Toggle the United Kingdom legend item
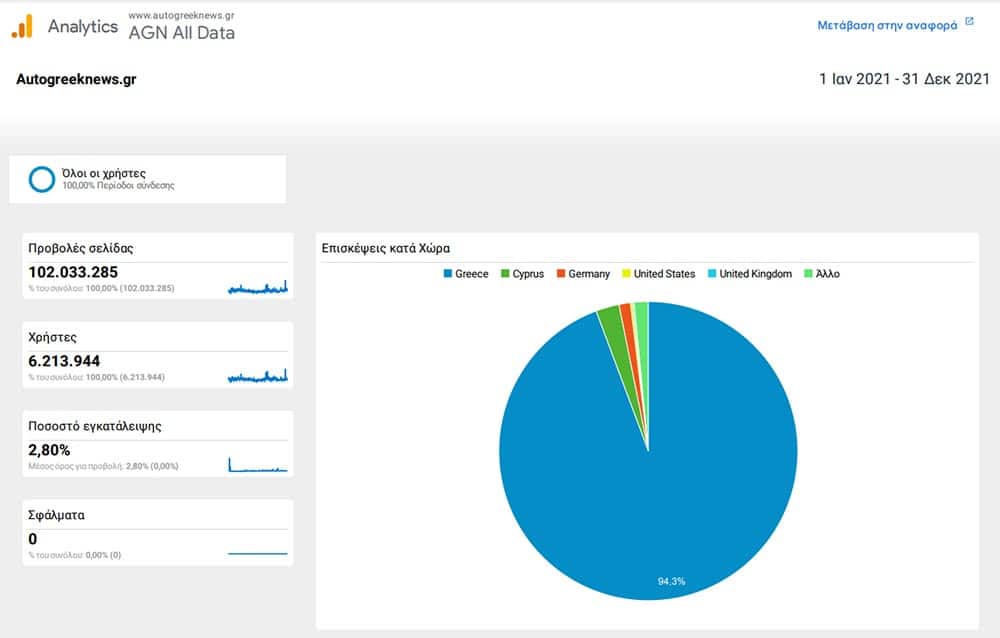Screen dimensions: 1000x638 (x=749, y=274)
